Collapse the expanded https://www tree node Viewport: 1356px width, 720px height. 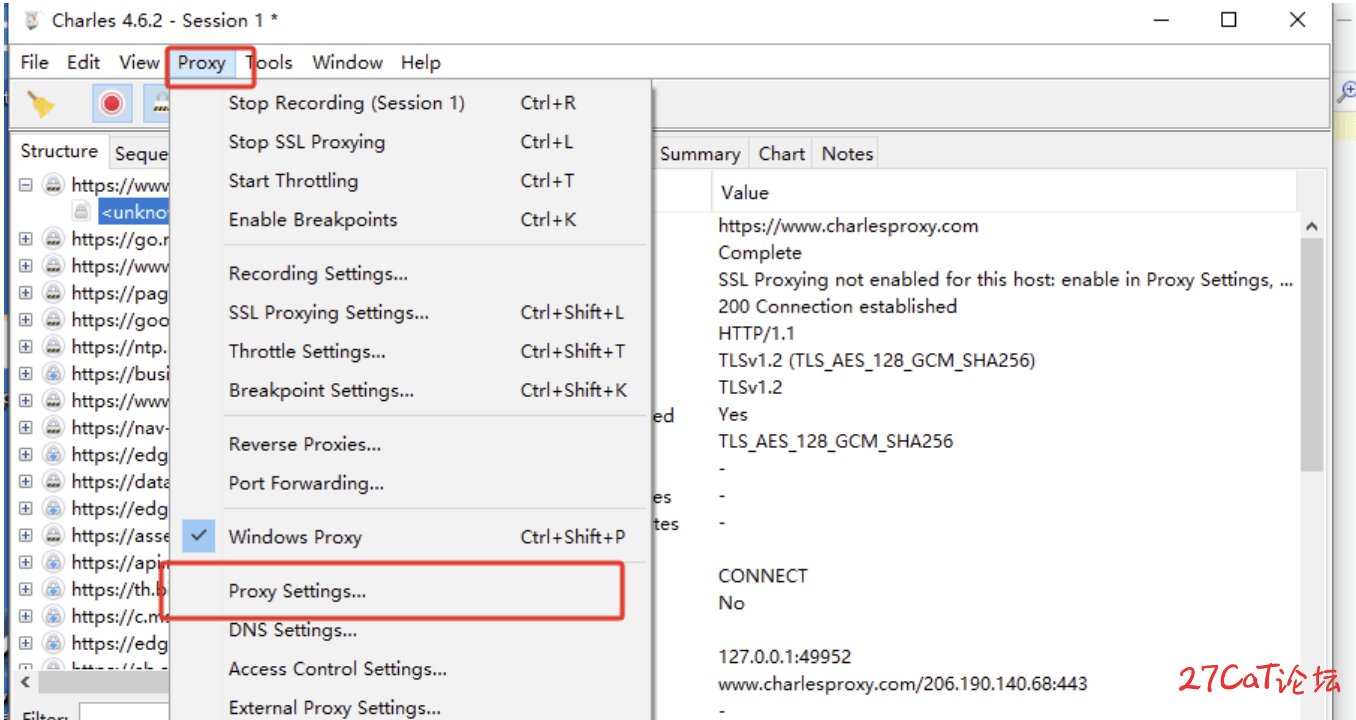[26, 185]
